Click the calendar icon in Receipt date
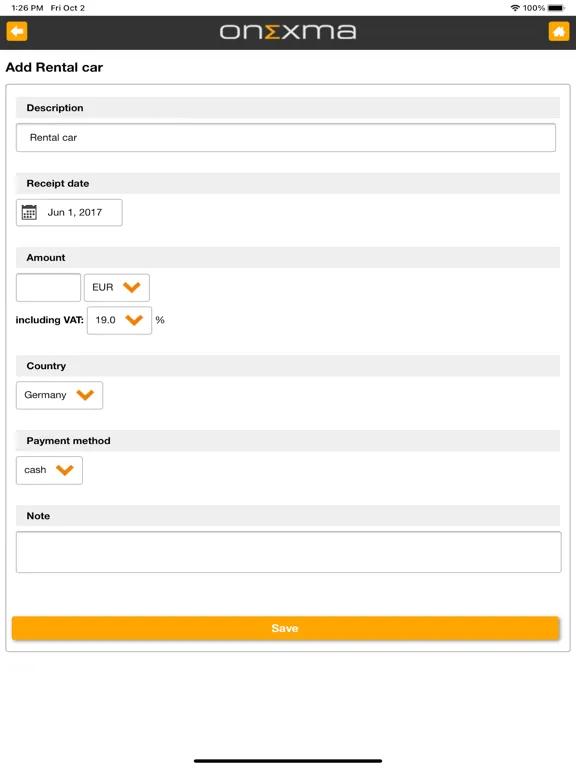576x768 pixels. [29, 213]
